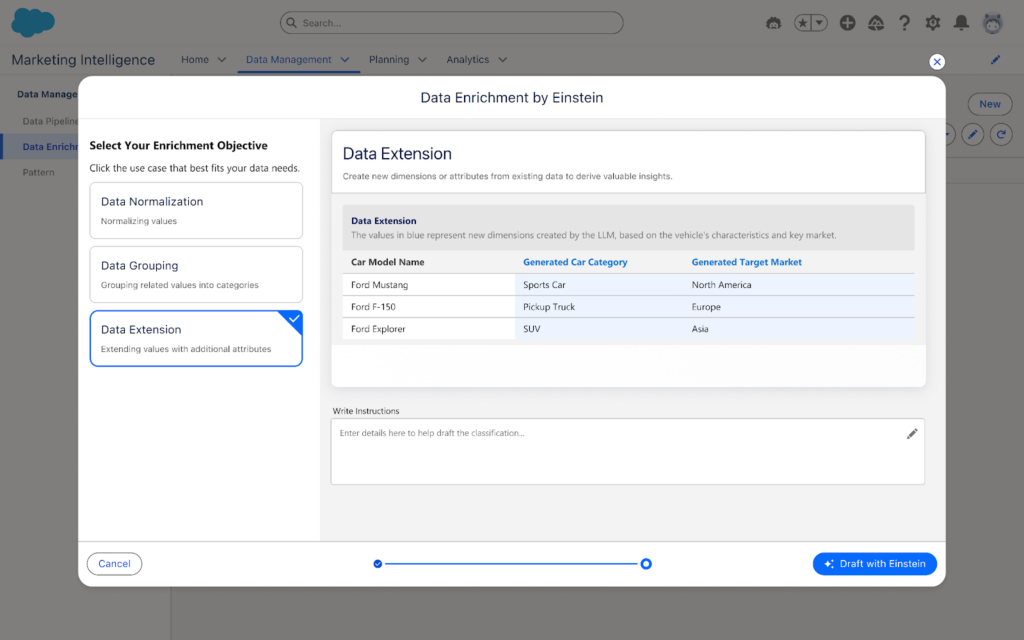Click the Help question mark icon
1024x640 pixels.
coord(904,22)
